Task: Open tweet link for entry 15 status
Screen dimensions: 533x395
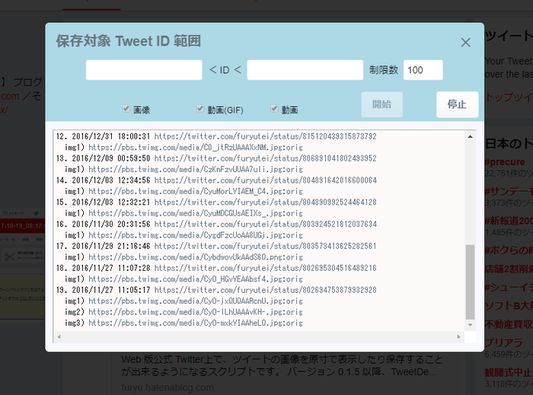Action: point(265,202)
